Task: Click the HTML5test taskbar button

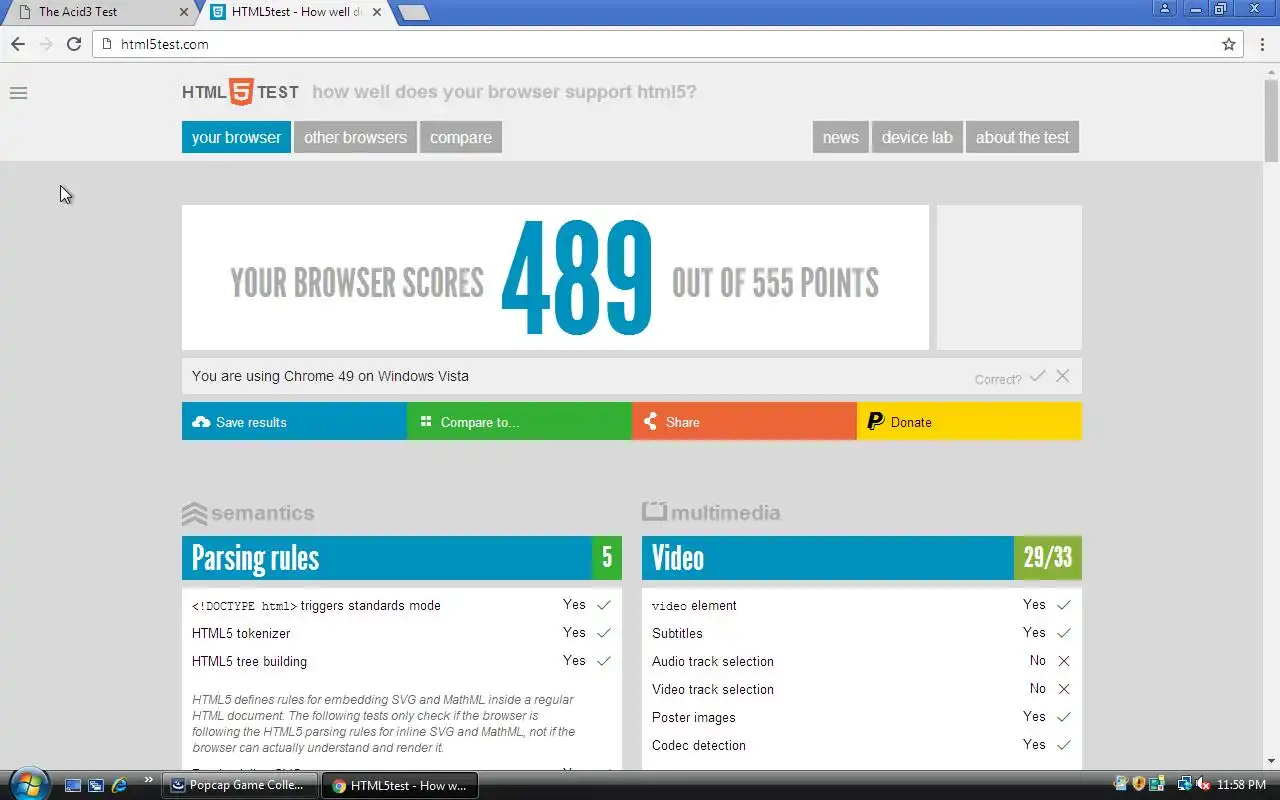Action: pos(400,785)
